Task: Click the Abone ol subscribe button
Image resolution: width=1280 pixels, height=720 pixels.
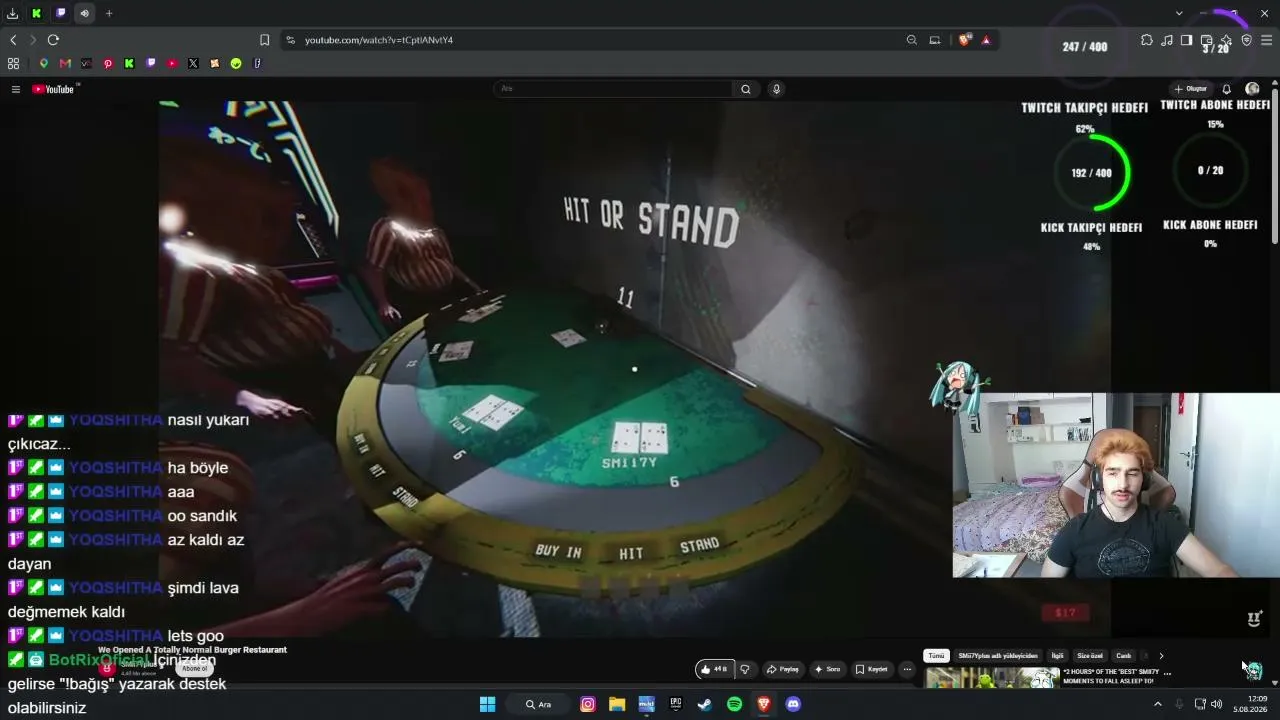Action: coord(195,668)
